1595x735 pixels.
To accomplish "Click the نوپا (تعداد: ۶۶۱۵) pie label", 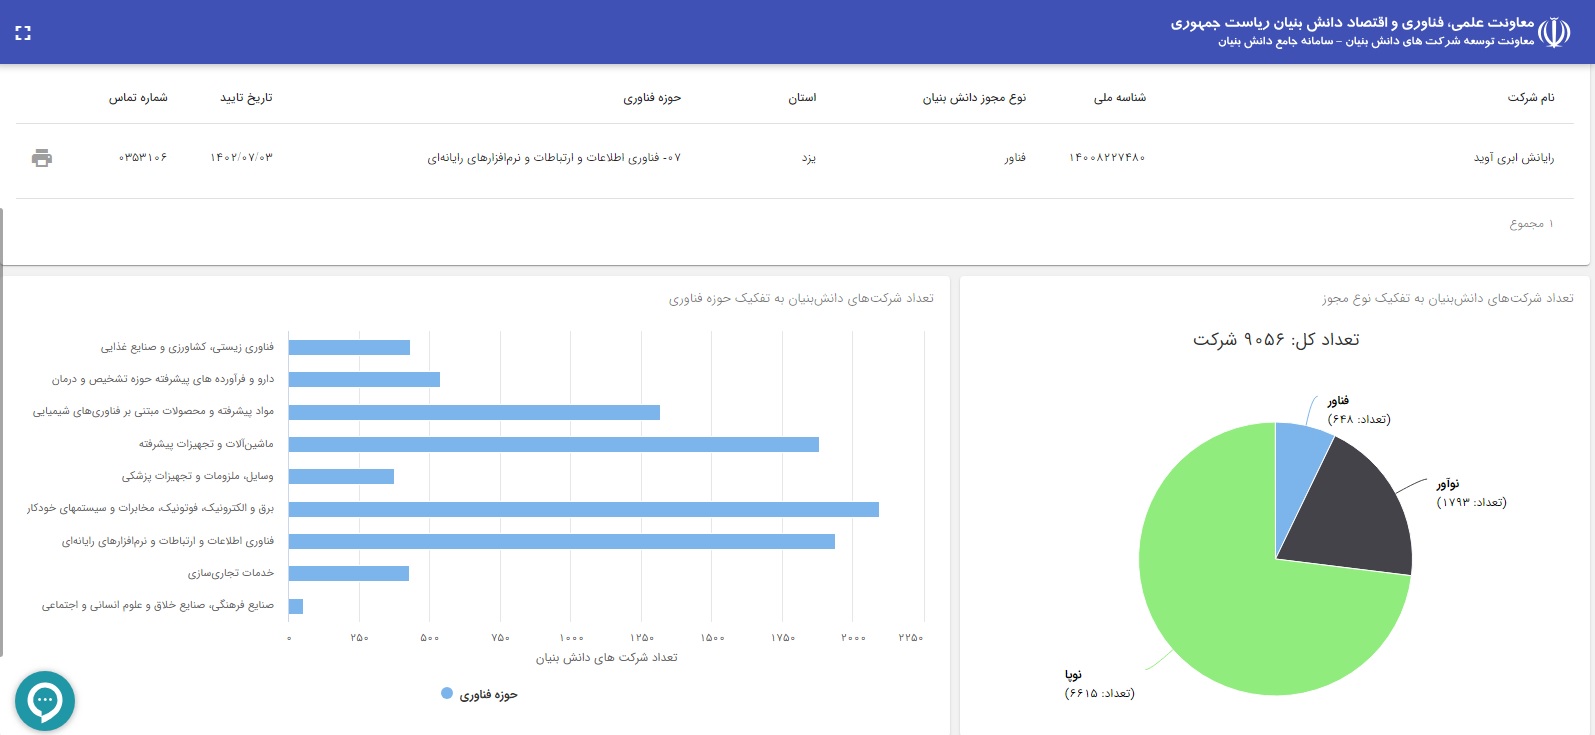I will 1099,684.
